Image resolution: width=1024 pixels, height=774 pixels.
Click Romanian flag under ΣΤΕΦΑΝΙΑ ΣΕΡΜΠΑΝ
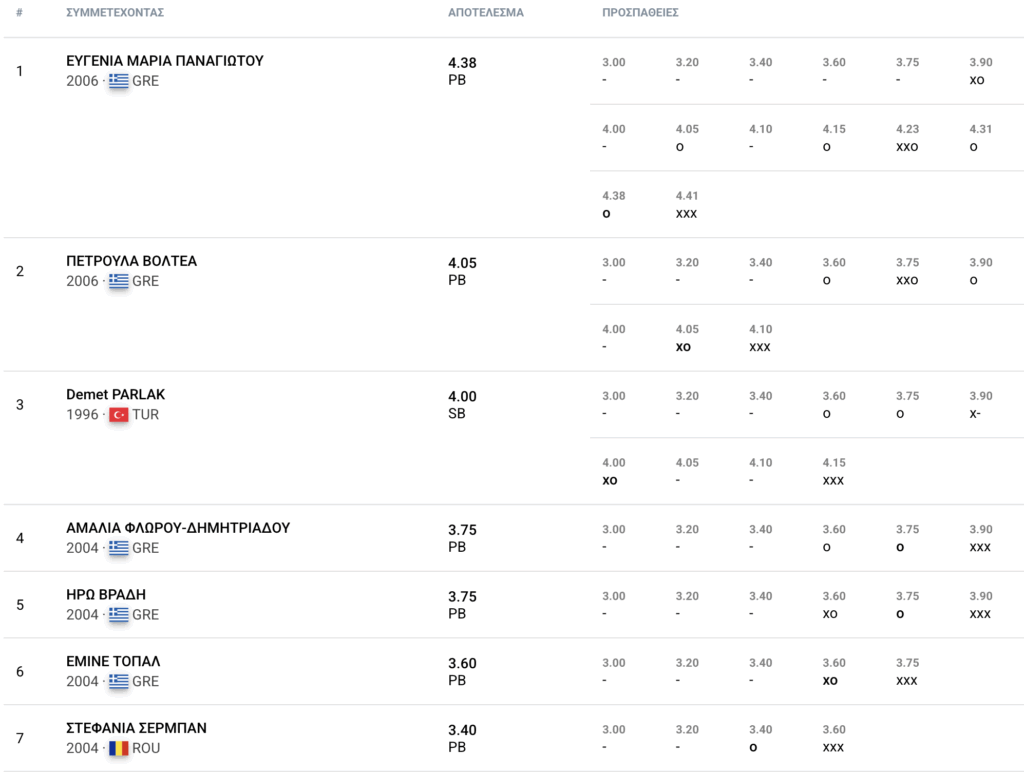pos(118,748)
